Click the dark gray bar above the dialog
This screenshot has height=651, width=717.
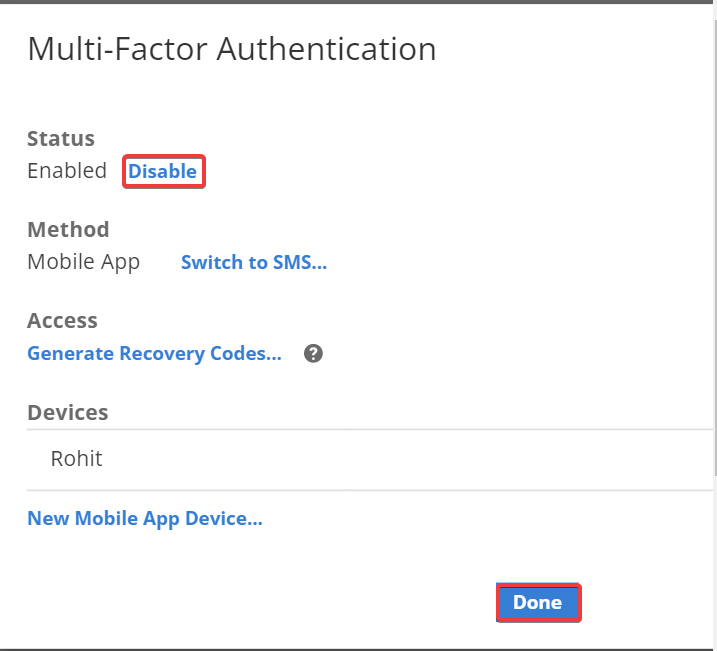pos(358,2)
